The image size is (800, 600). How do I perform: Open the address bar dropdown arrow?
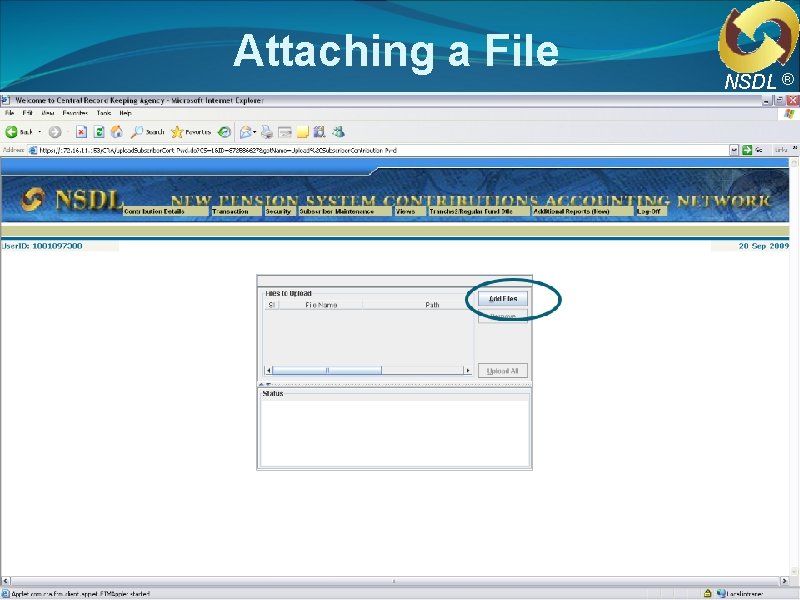point(734,150)
